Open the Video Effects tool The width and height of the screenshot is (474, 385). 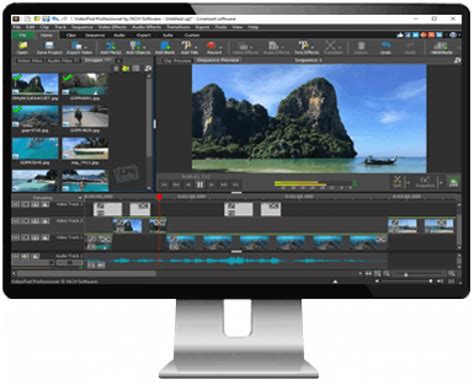[245, 48]
